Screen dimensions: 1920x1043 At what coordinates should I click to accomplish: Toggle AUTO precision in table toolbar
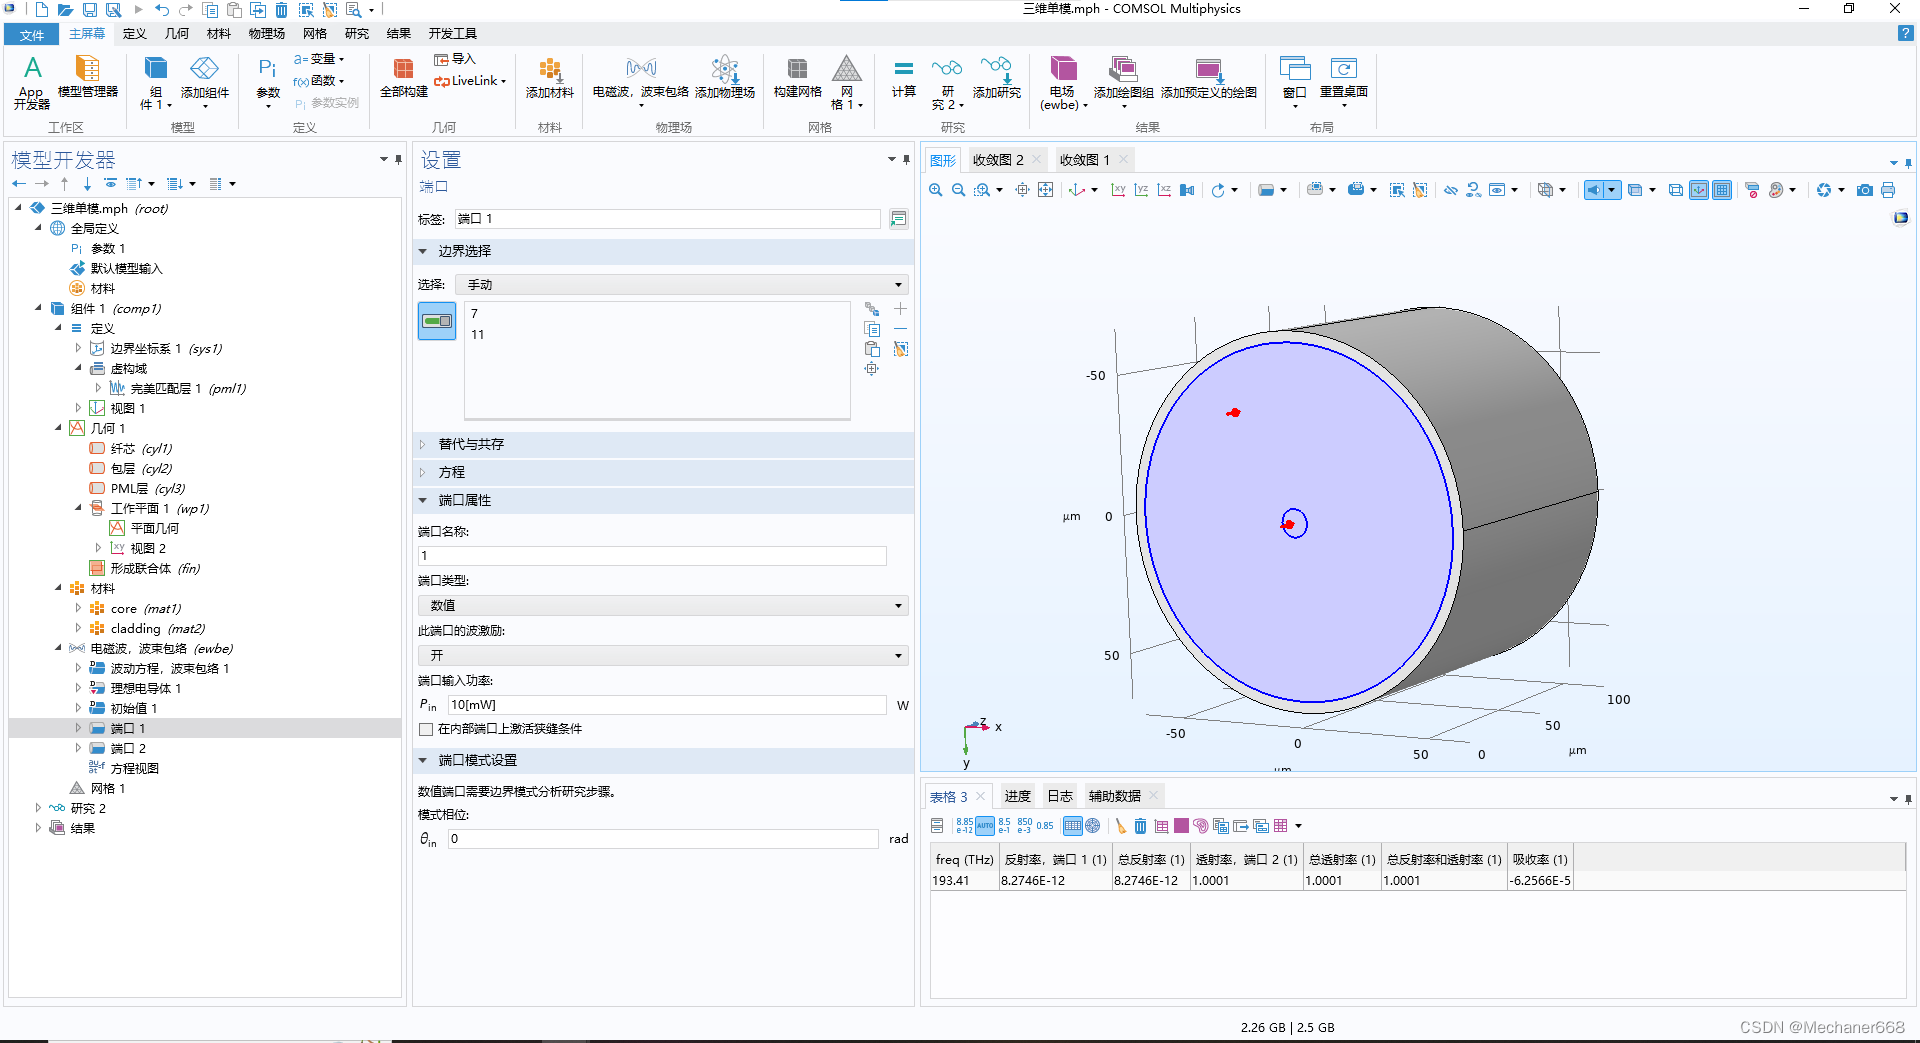click(985, 826)
